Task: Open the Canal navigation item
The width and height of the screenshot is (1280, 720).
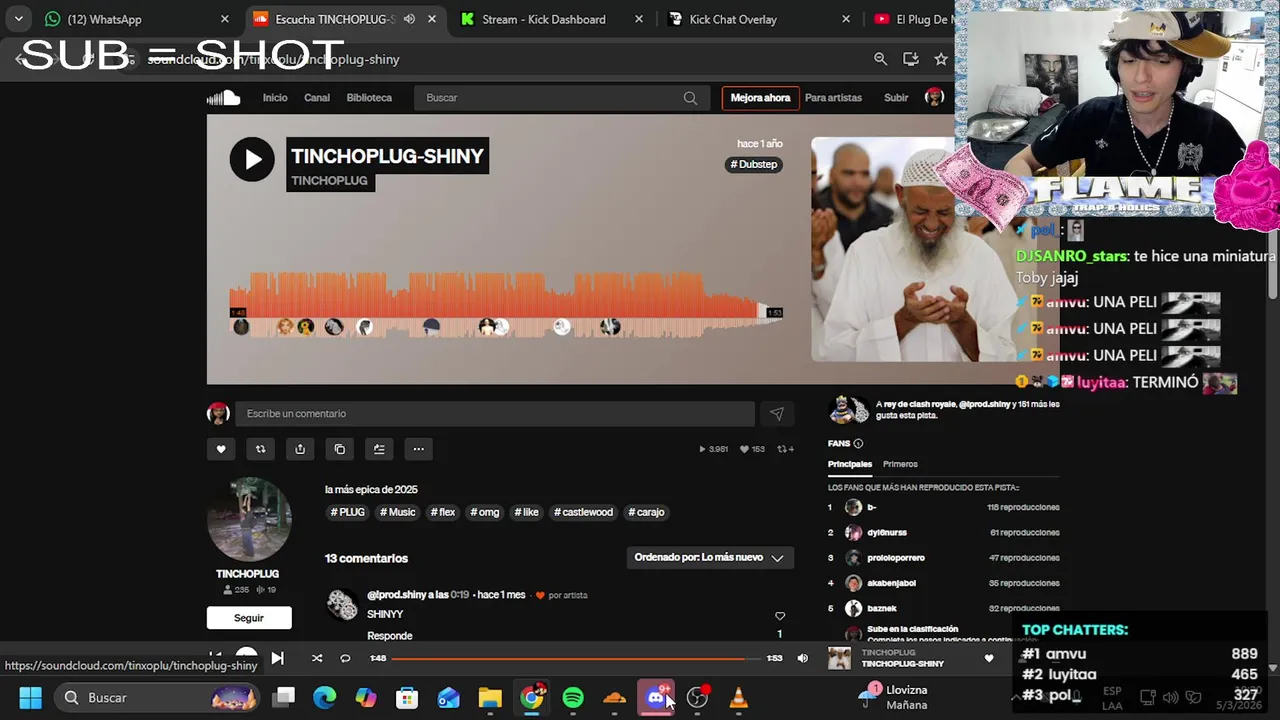Action: pyautogui.click(x=317, y=98)
